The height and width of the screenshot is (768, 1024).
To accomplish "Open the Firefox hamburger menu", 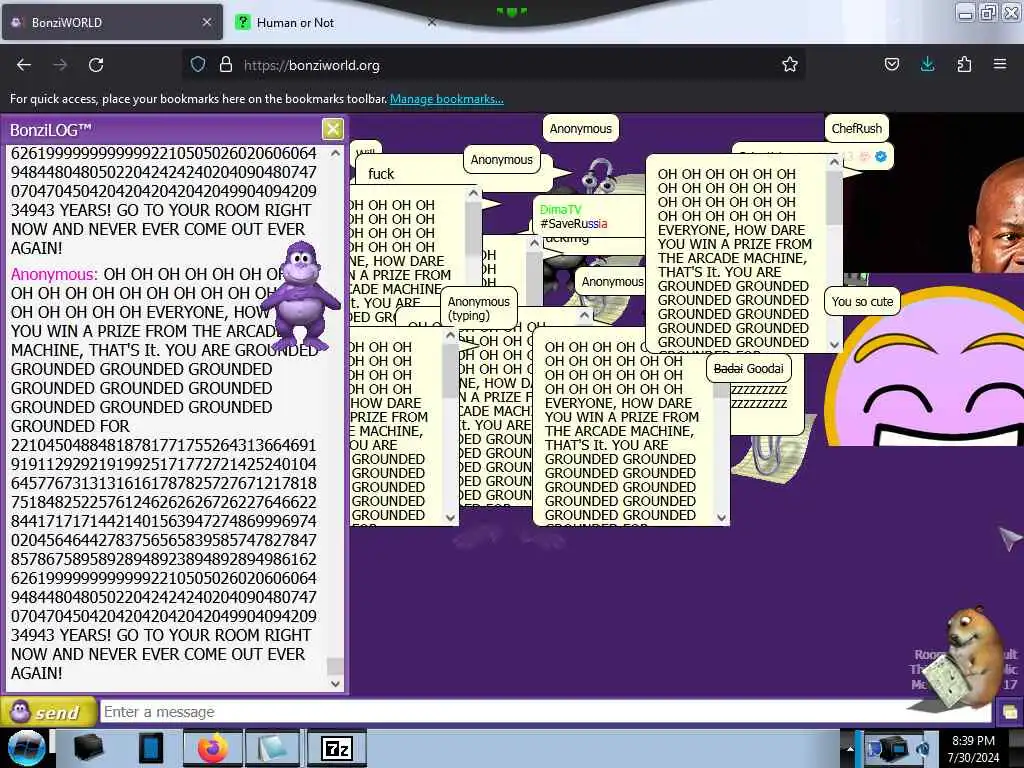I will (1000, 64).
